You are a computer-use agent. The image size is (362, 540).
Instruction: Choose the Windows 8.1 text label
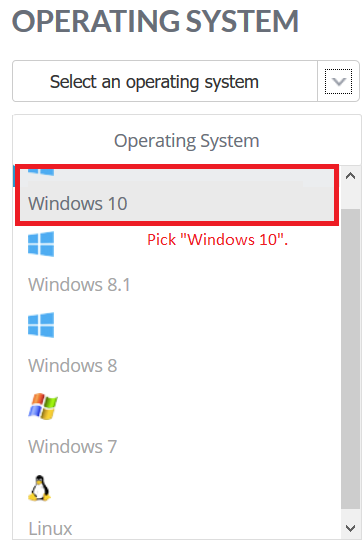click(79, 284)
